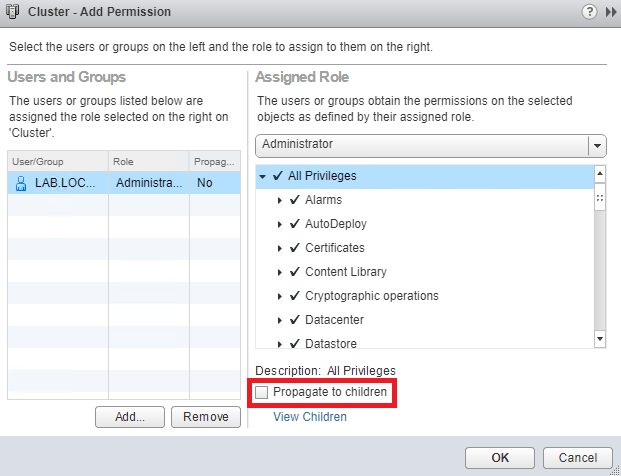Enable Propagate to children checkbox
The width and height of the screenshot is (621, 476).
pyautogui.click(x=262, y=393)
